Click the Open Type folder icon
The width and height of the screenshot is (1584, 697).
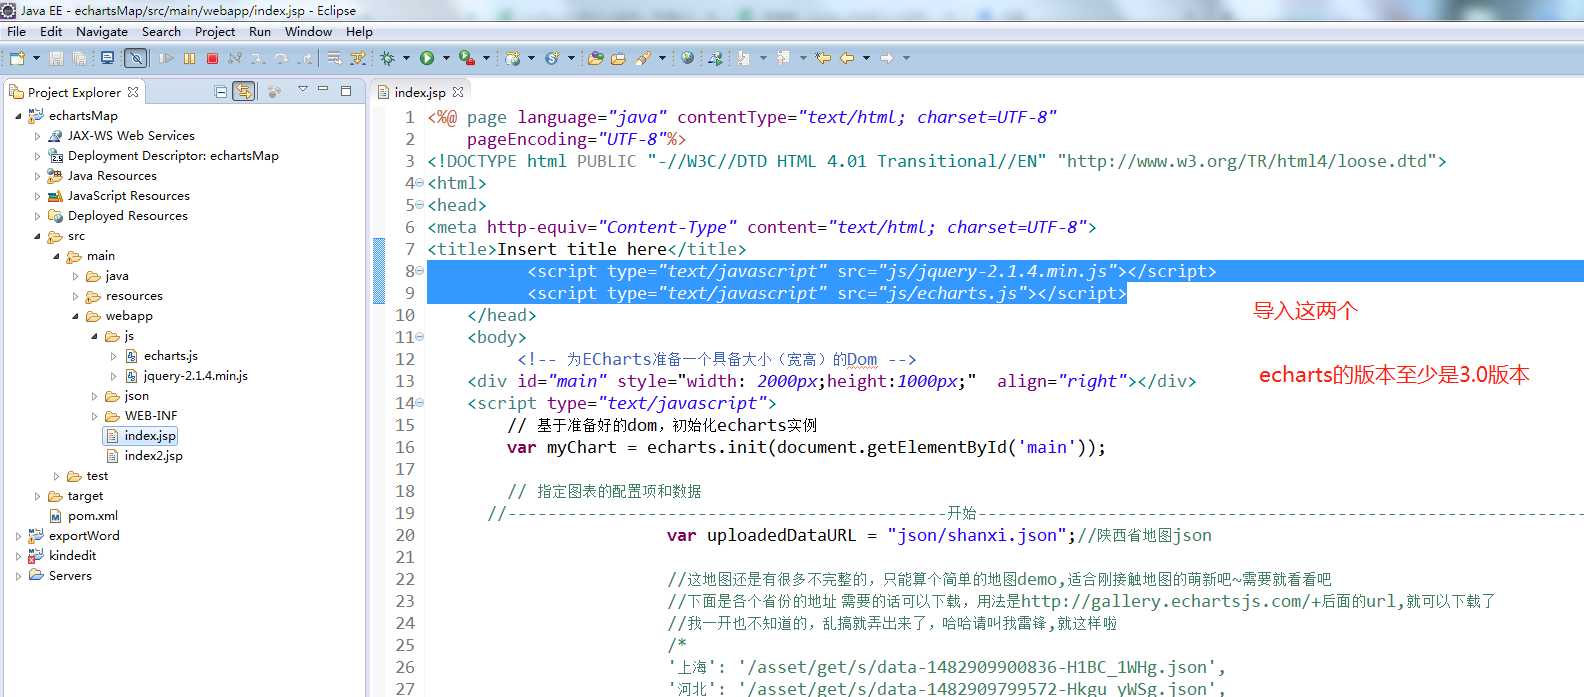click(x=595, y=58)
